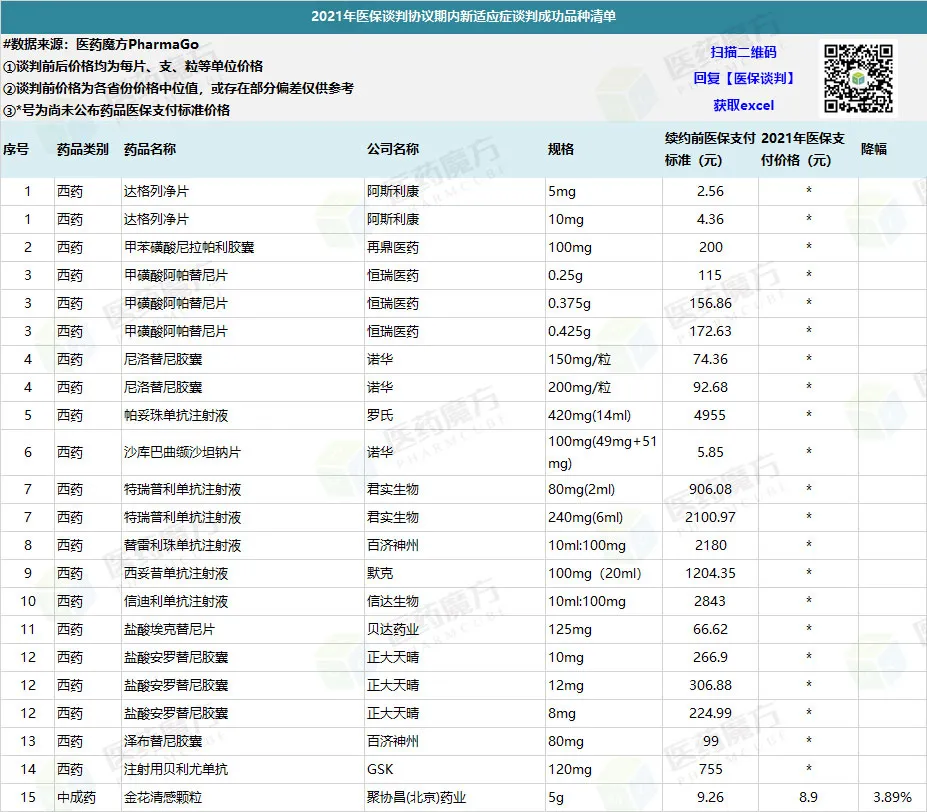This screenshot has width=927, height=812.
Task: Select the price cell '906.08'
Action: click(x=710, y=490)
